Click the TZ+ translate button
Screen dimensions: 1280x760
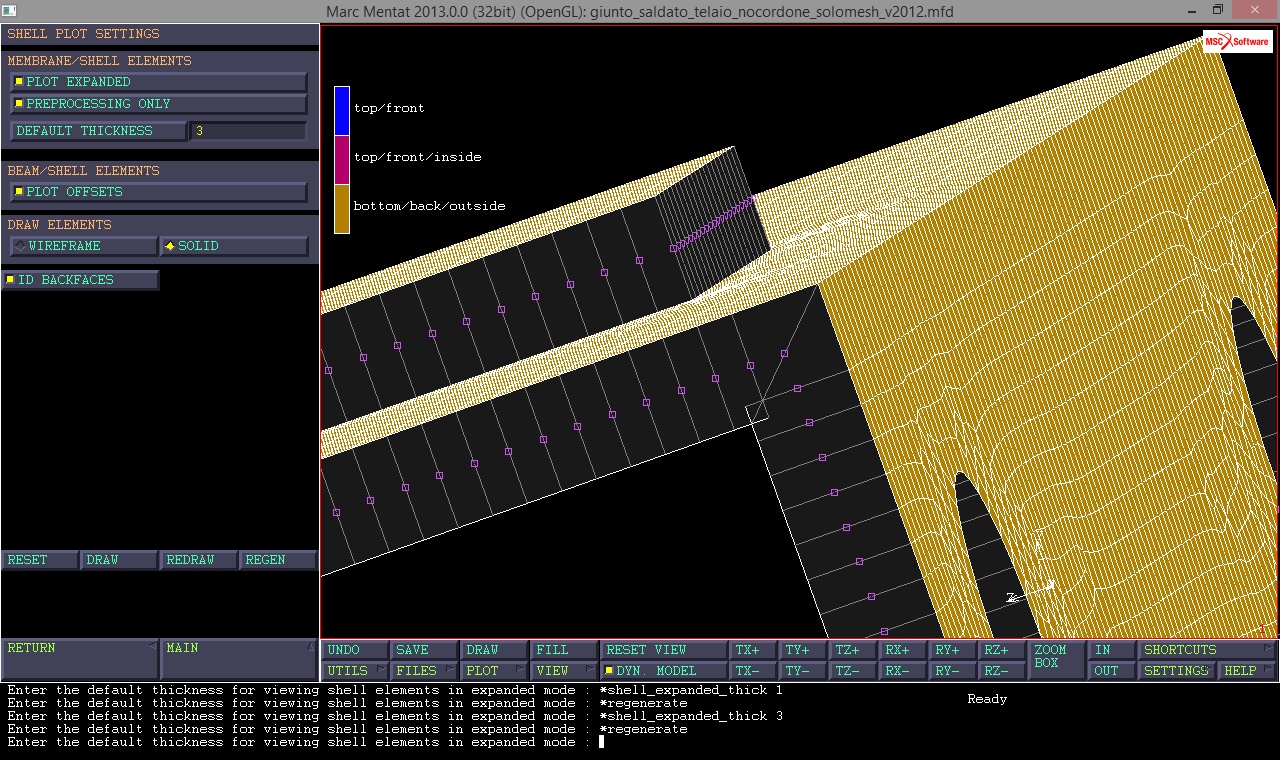click(x=854, y=650)
